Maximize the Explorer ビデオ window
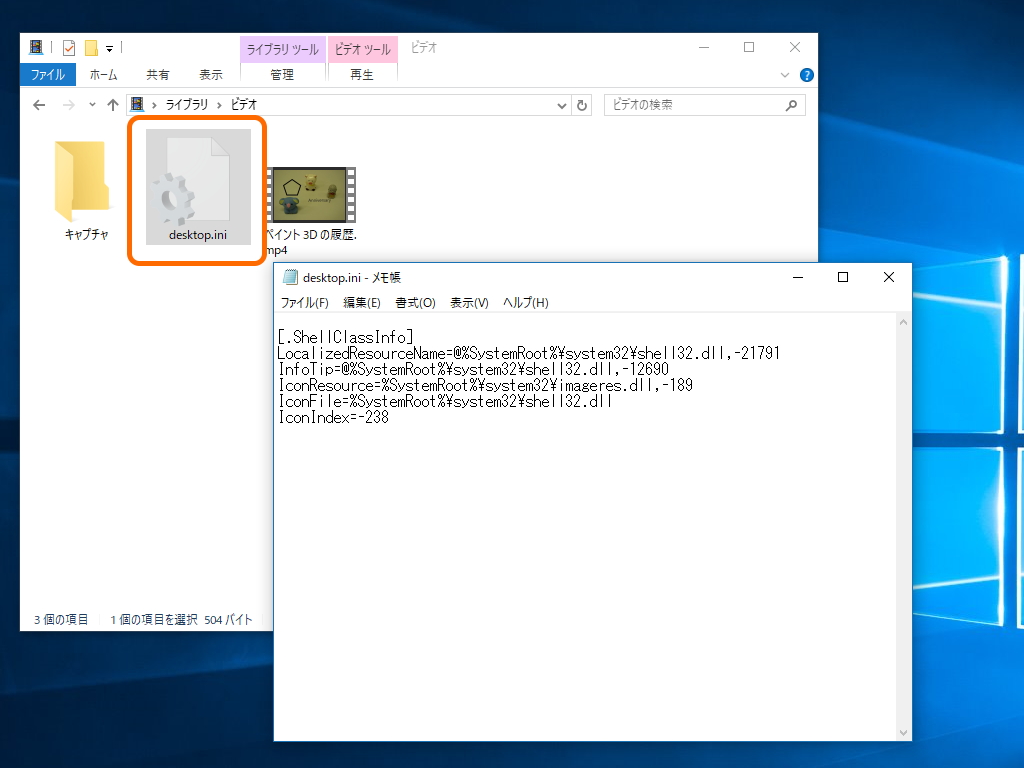1024x768 pixels. point(749,48)
